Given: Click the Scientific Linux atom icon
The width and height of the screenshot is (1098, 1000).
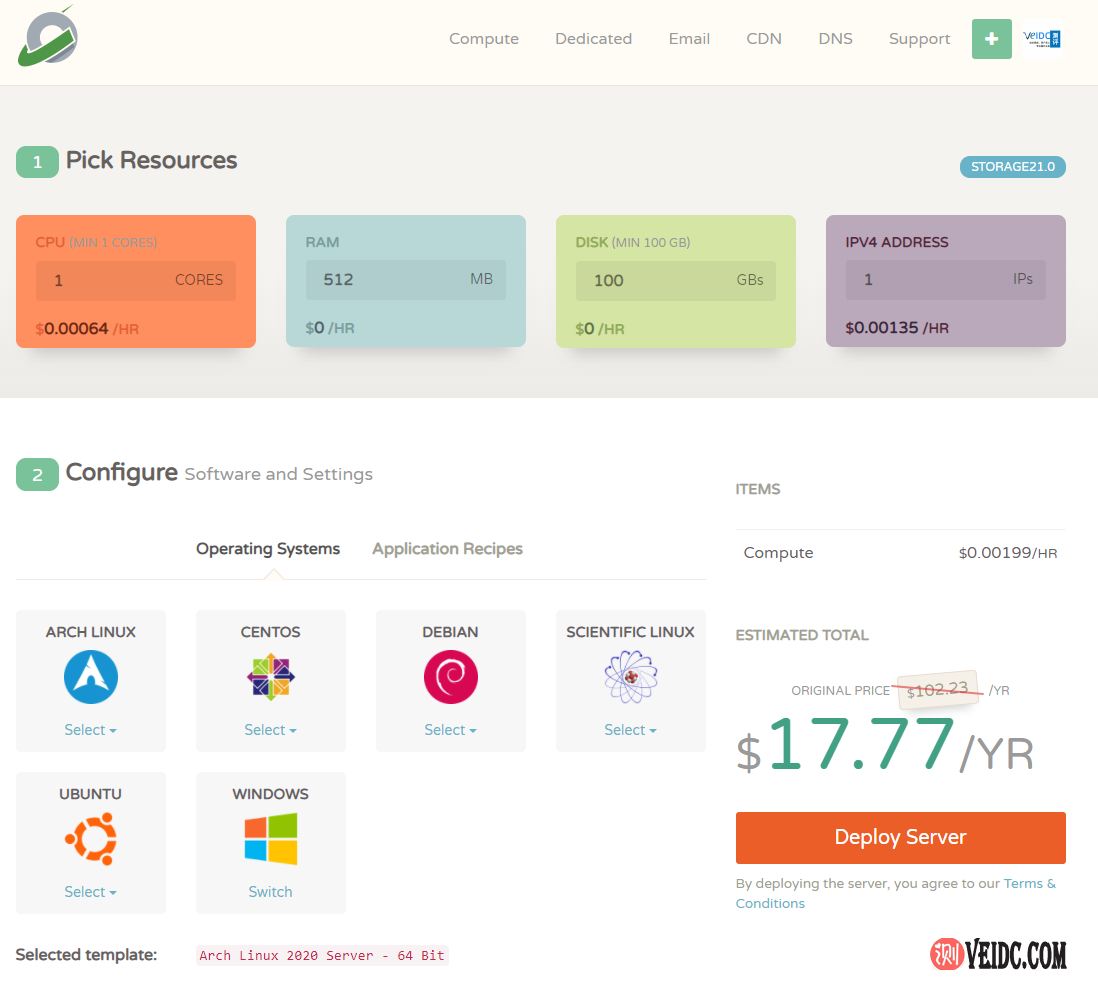Looking at the screenshot, I should [631, 676].
